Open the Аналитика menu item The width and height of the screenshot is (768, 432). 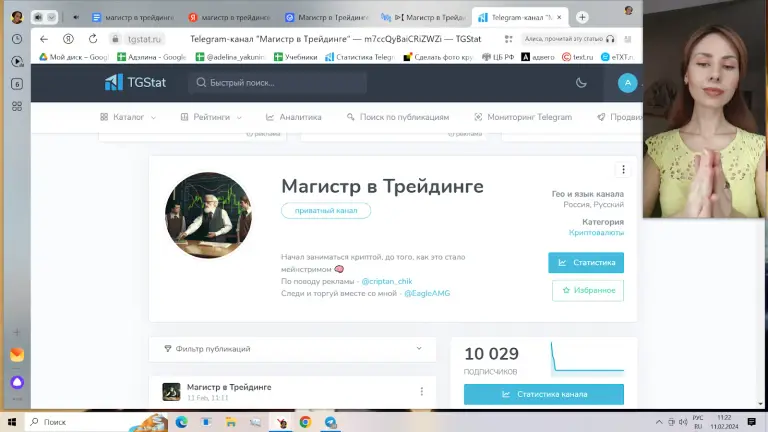[x=293, y=117]
